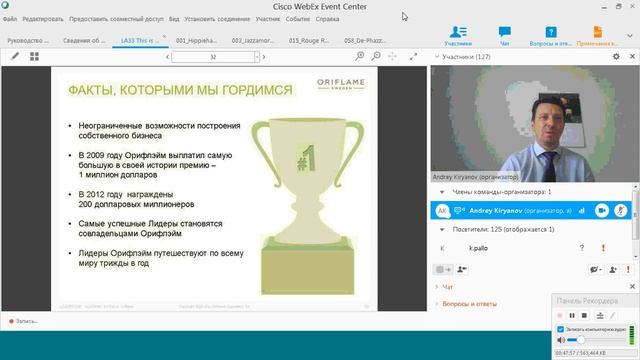The height and width of the screenshot is (360, 640).
Task: Open the Вопросы и ответы panel icon
Action: (551, 36)
